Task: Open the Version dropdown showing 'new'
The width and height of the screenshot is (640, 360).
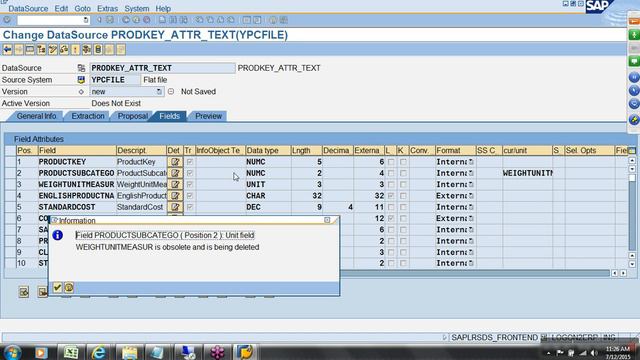Action: 159,91
